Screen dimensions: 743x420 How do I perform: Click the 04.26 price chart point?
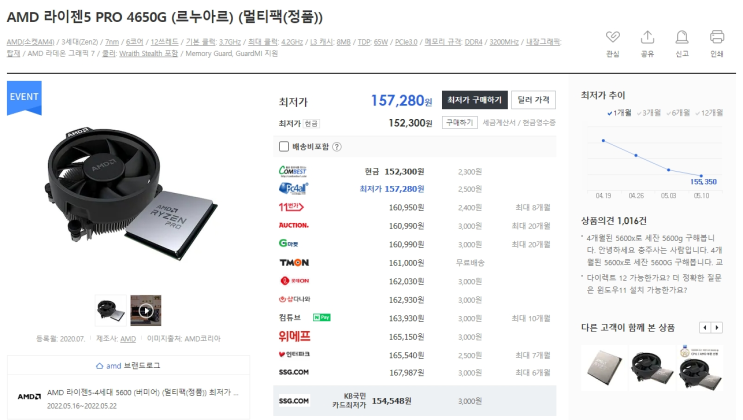pos(636,155)
